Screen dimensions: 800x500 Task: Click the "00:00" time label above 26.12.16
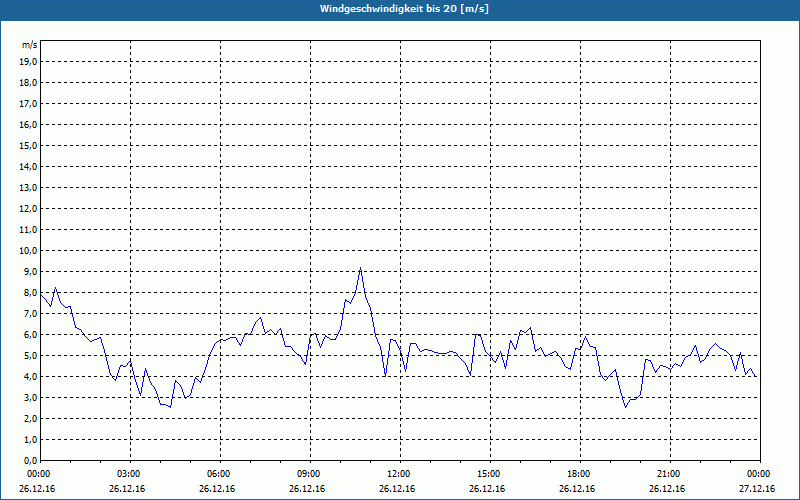[38, 474]
